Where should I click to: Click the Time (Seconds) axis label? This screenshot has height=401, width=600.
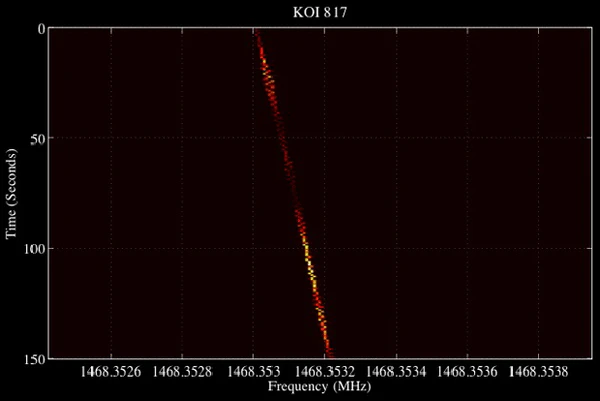tap(11, 192)
